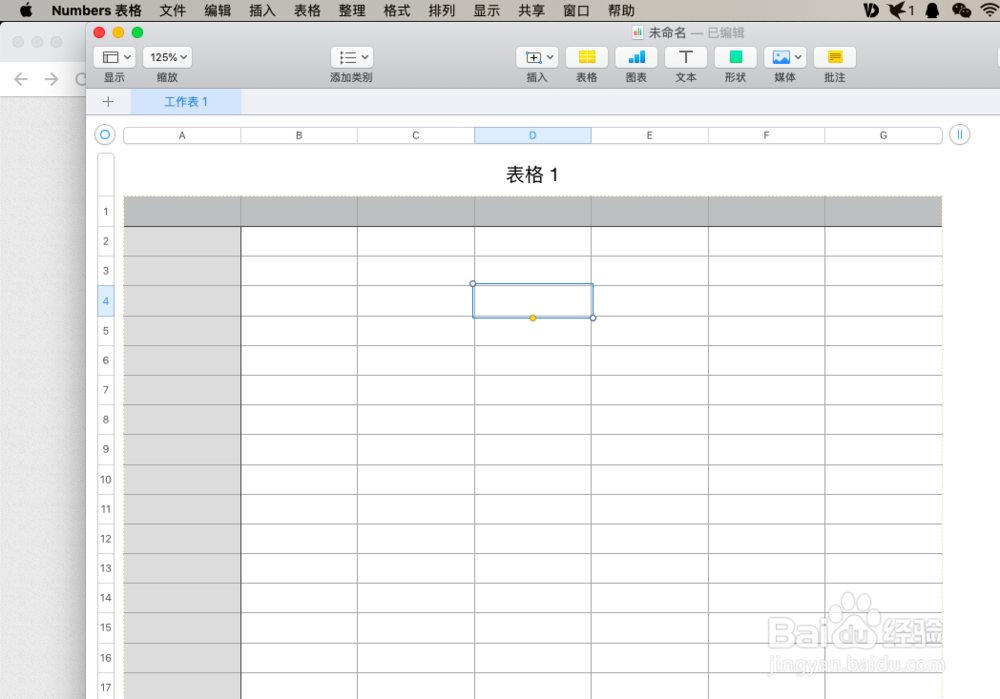Insert a chart using the 图表 icon
The height and width of the screenshot is (699, 1000).
[636, 57]
